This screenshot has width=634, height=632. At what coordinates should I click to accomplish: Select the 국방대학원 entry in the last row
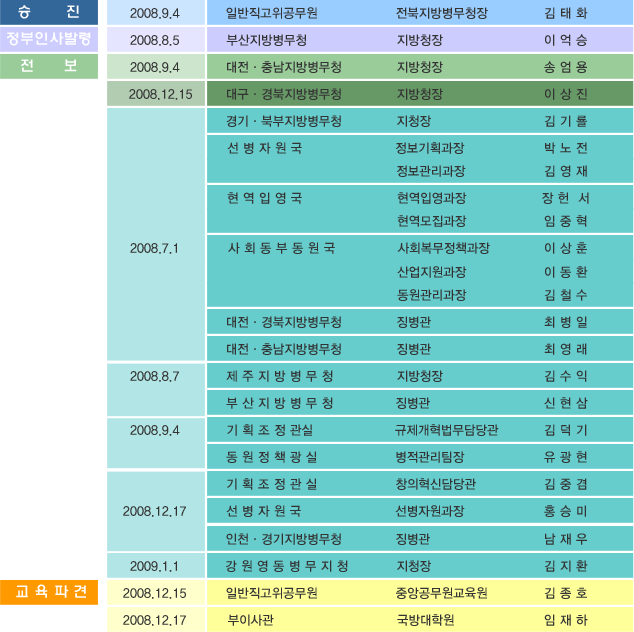point(425,620)
